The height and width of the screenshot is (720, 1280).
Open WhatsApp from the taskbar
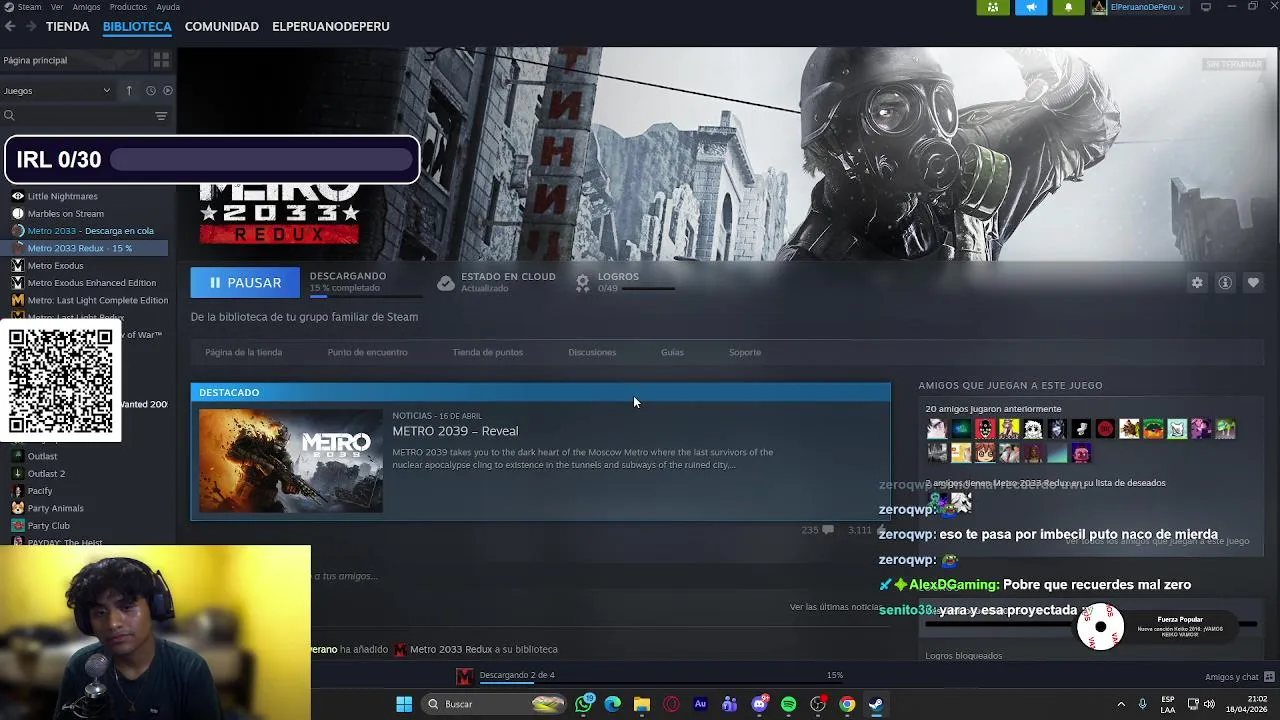point(584,704)
